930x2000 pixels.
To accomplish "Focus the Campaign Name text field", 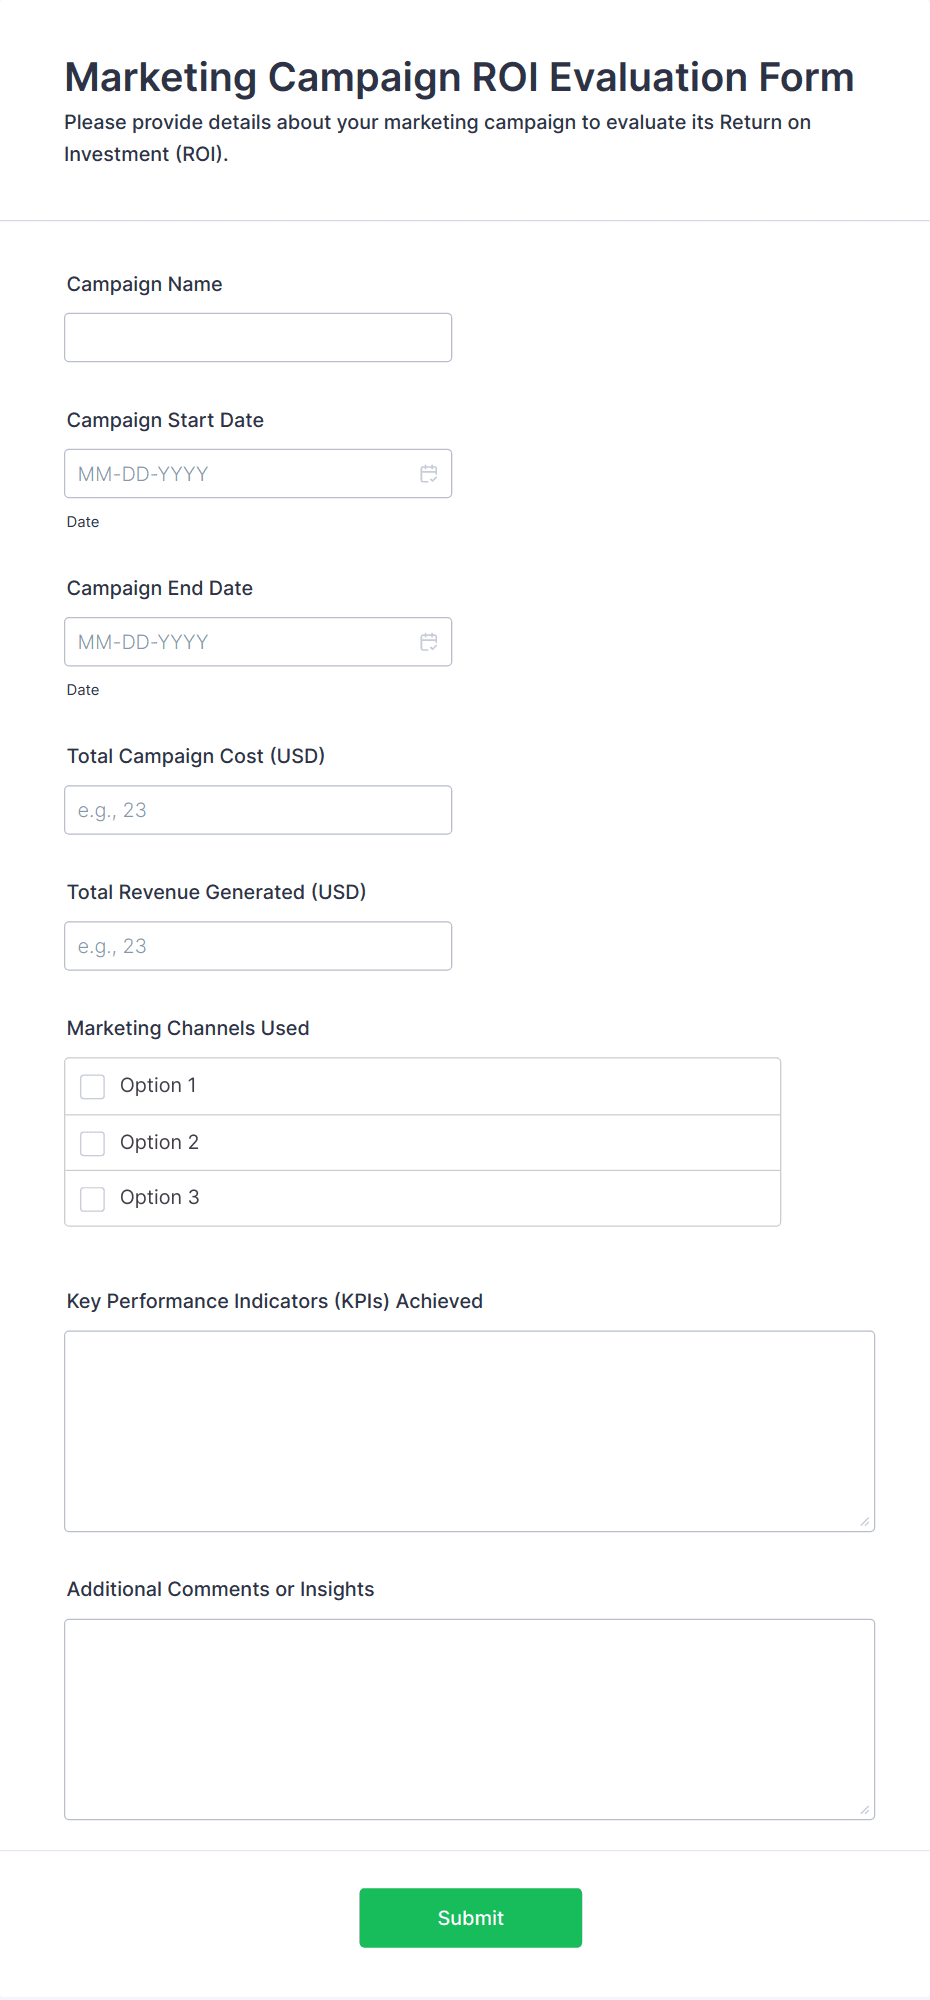I will point(258,338).
